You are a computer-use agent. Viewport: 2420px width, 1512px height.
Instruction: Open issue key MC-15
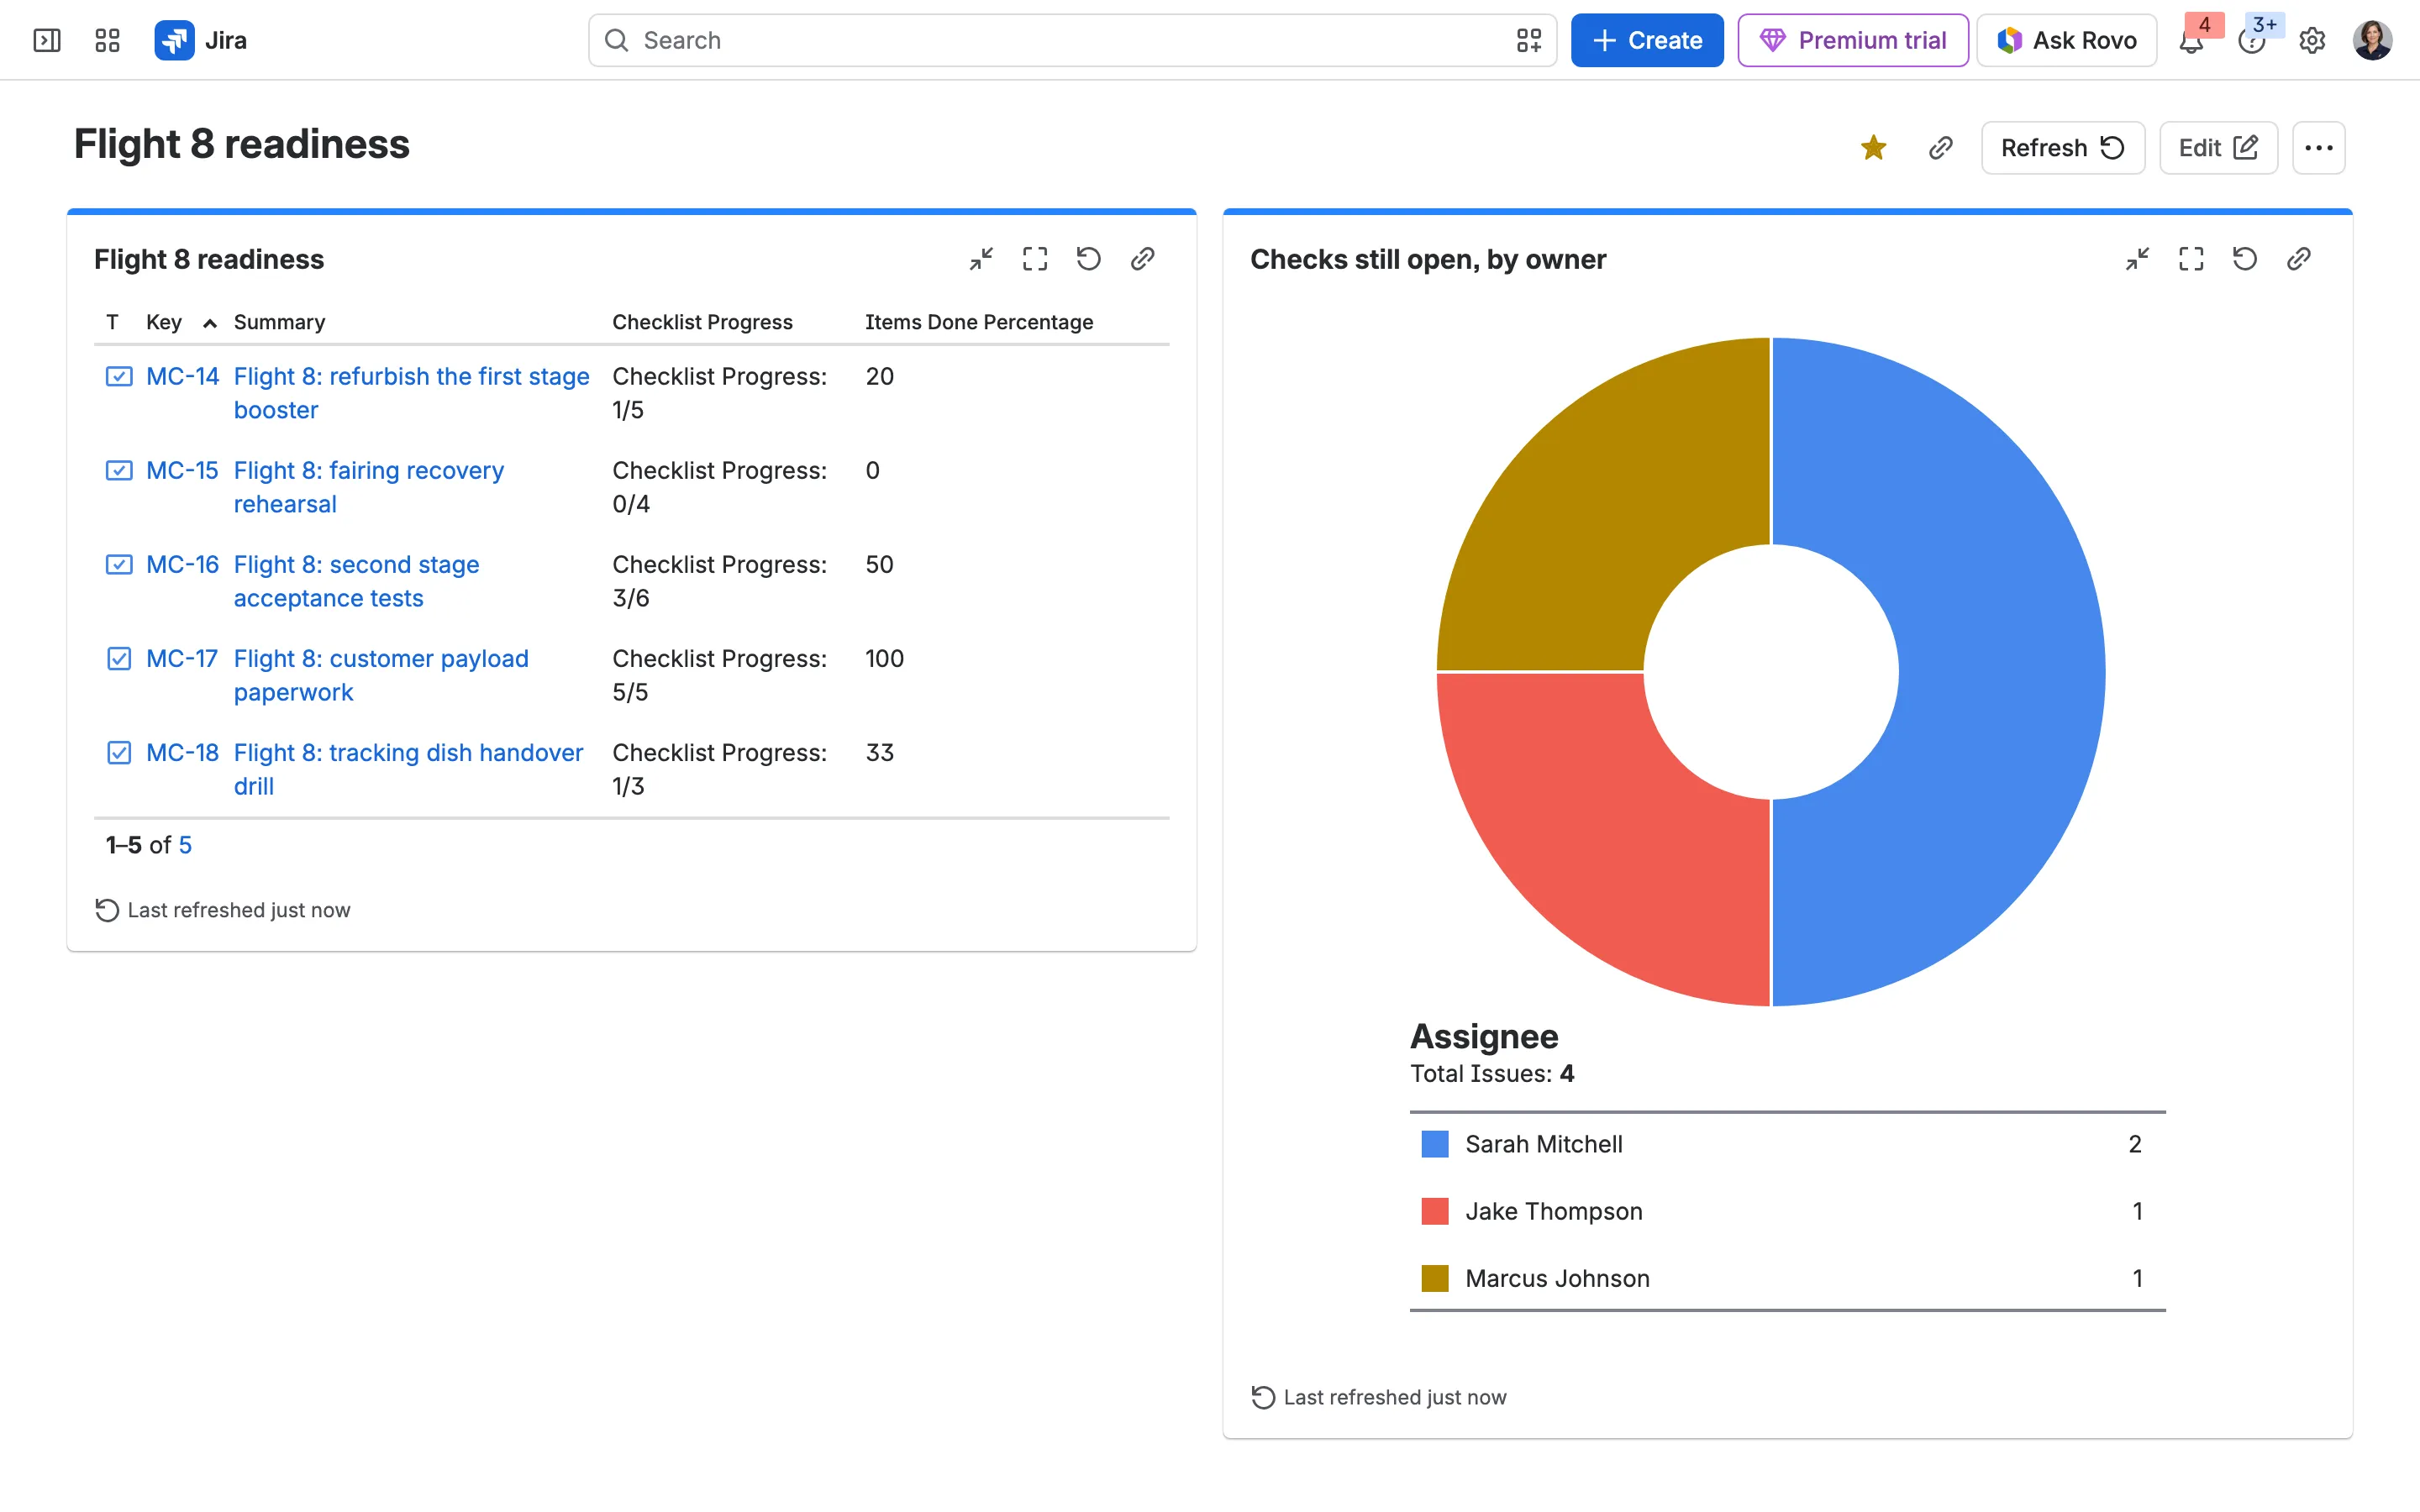coord(182,471)
